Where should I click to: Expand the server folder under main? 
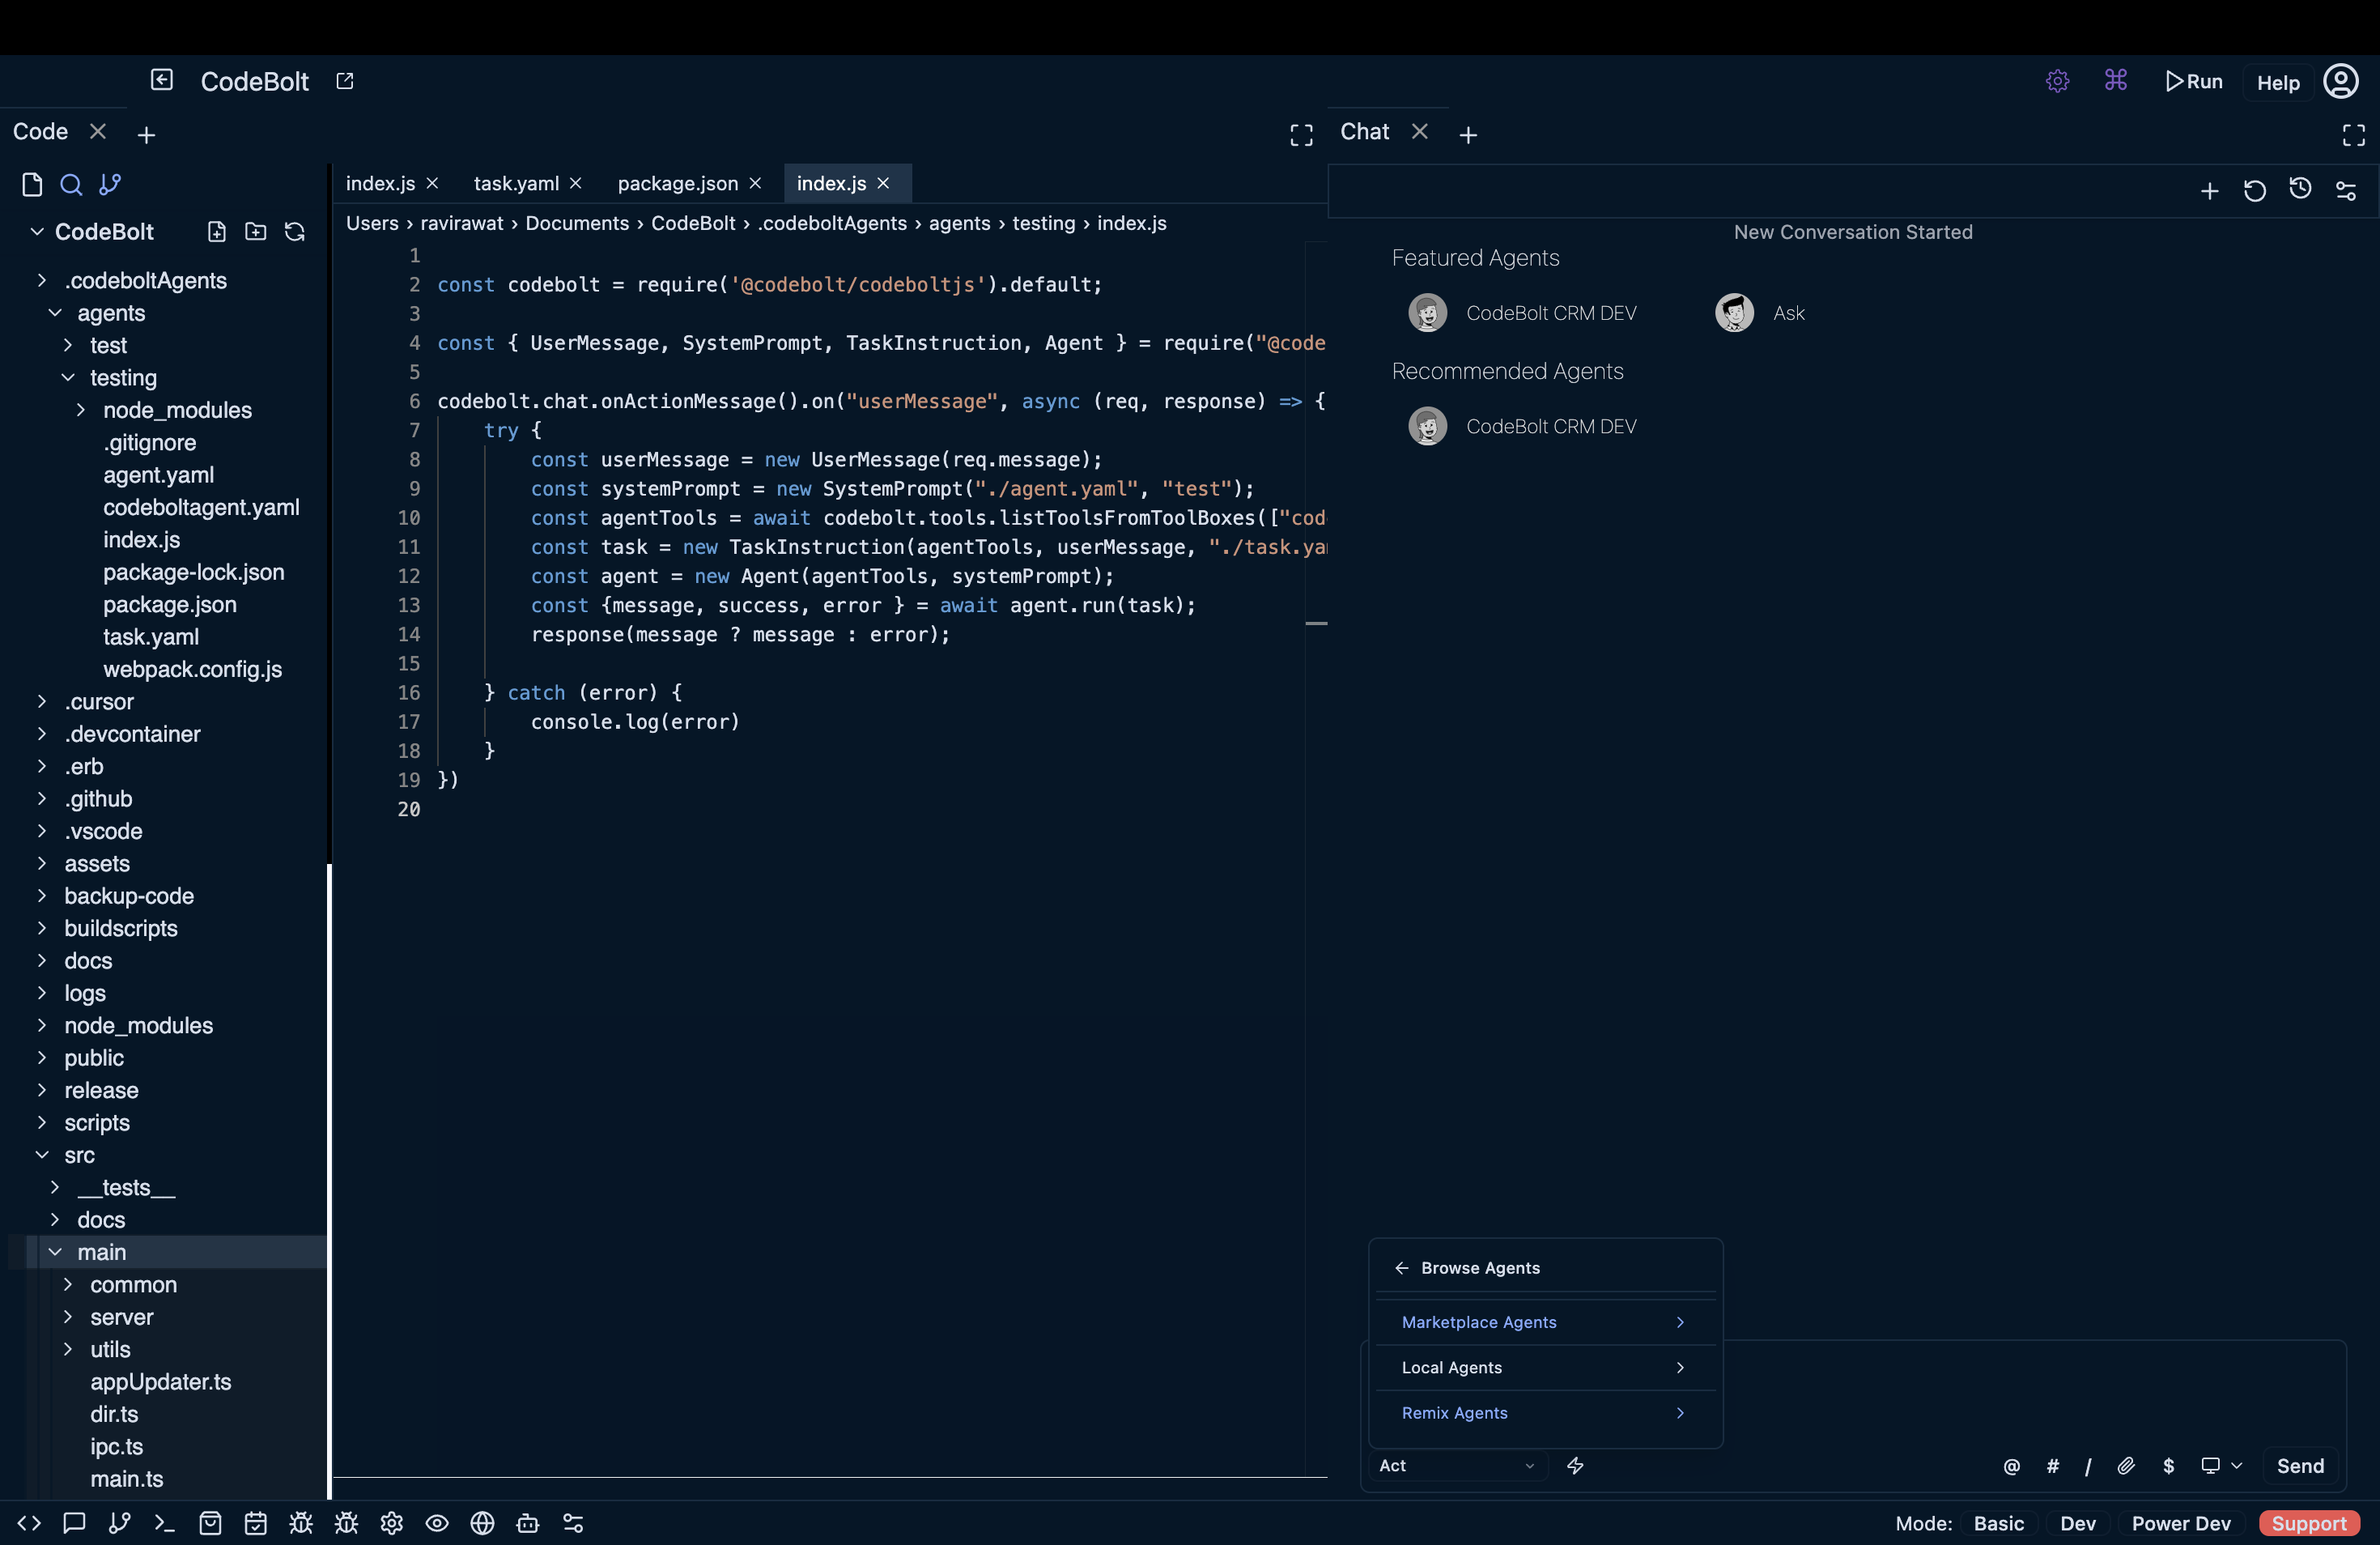(68, 1317)
